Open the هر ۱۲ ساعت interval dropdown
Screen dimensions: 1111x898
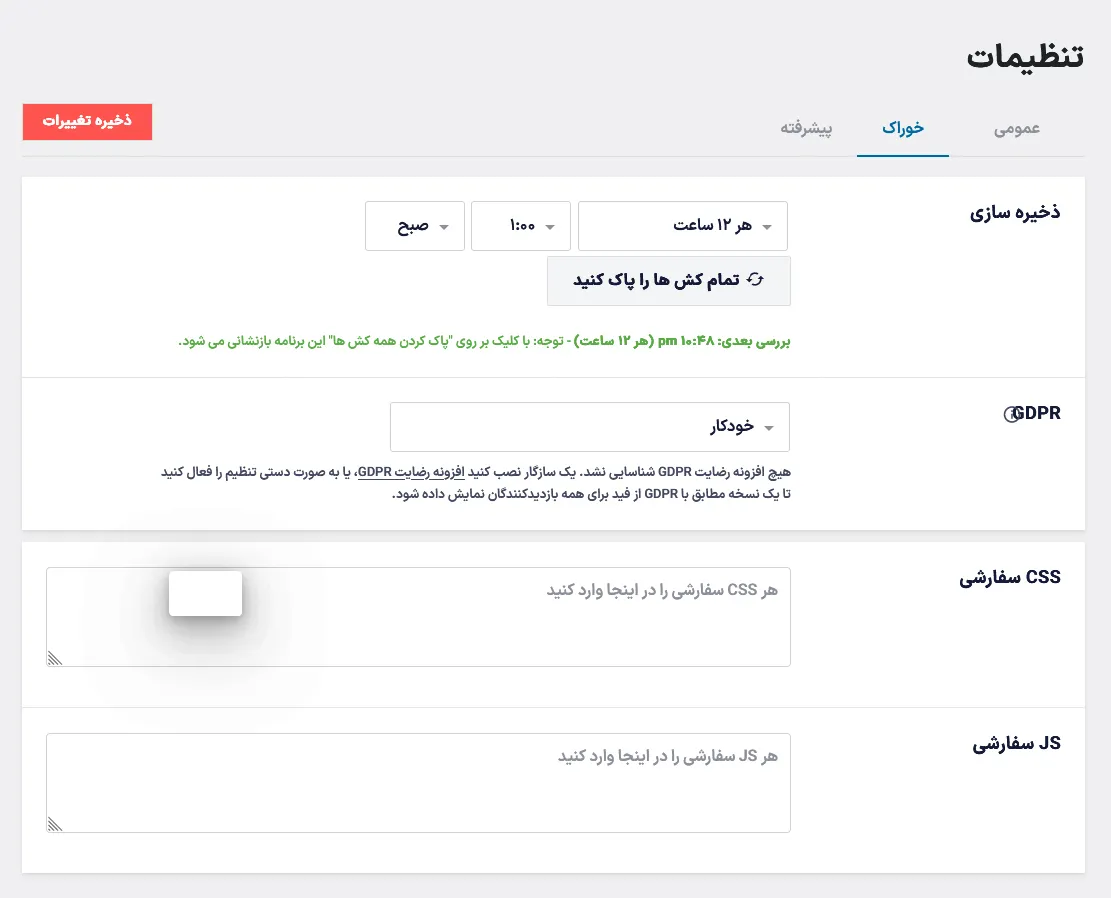tap(682, 226)
